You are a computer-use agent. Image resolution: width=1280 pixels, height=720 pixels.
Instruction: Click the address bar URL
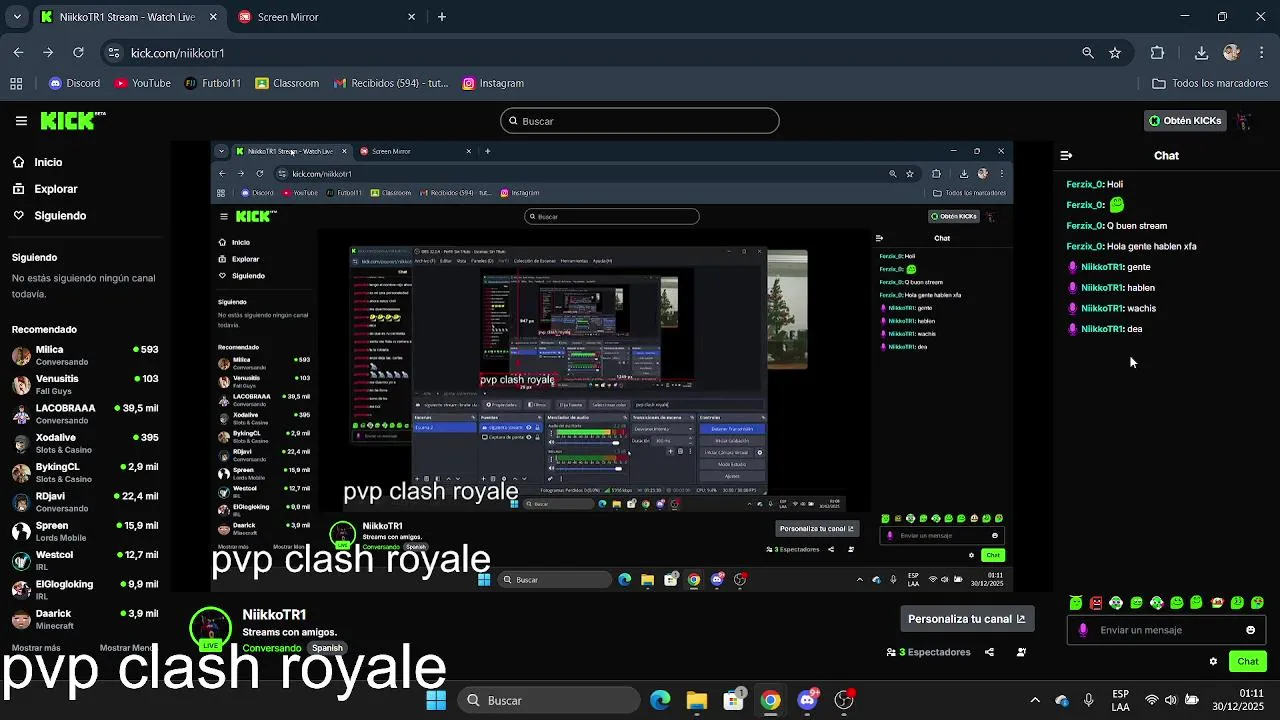tap(178, 53)
